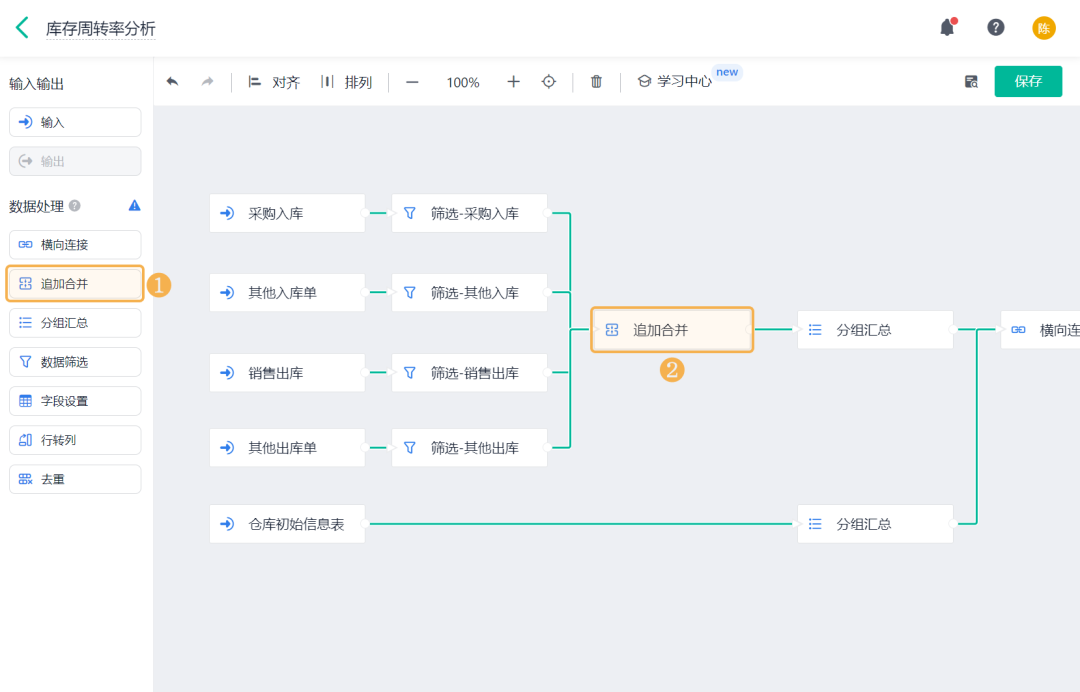Screen dimensions: 1080x692
Task: Select the 去重 dedupe tool
Action: pos(75,479)
